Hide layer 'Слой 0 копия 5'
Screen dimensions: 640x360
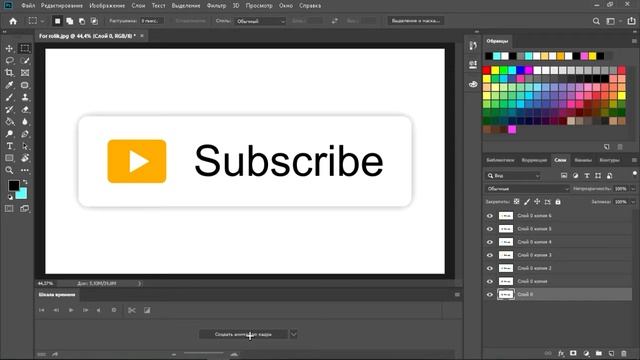[x=490, y=229]
